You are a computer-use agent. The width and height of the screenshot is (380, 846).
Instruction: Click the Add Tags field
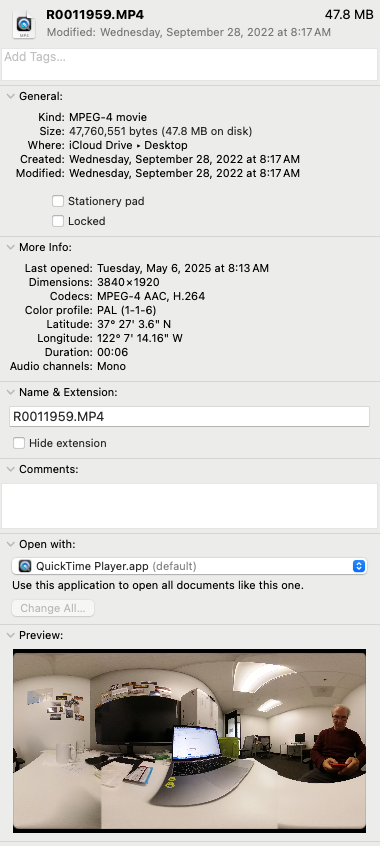(189, 64)
